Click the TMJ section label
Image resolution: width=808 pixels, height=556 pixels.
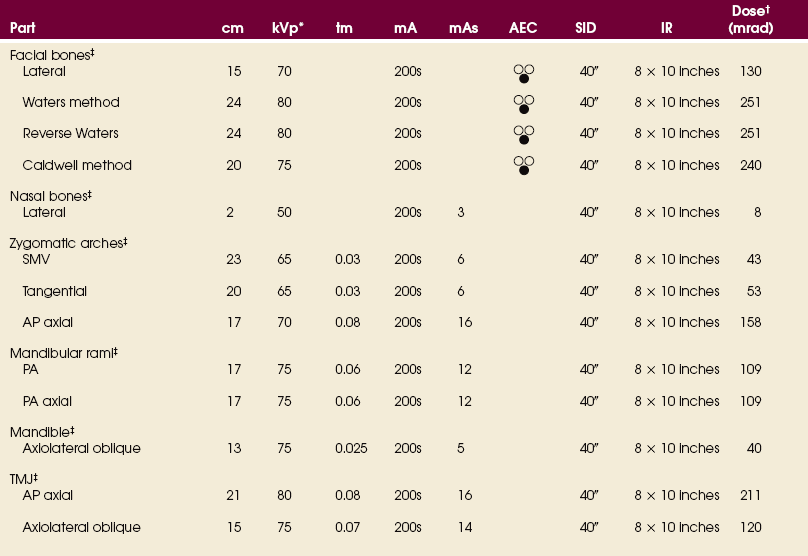[x=25, y=479]
